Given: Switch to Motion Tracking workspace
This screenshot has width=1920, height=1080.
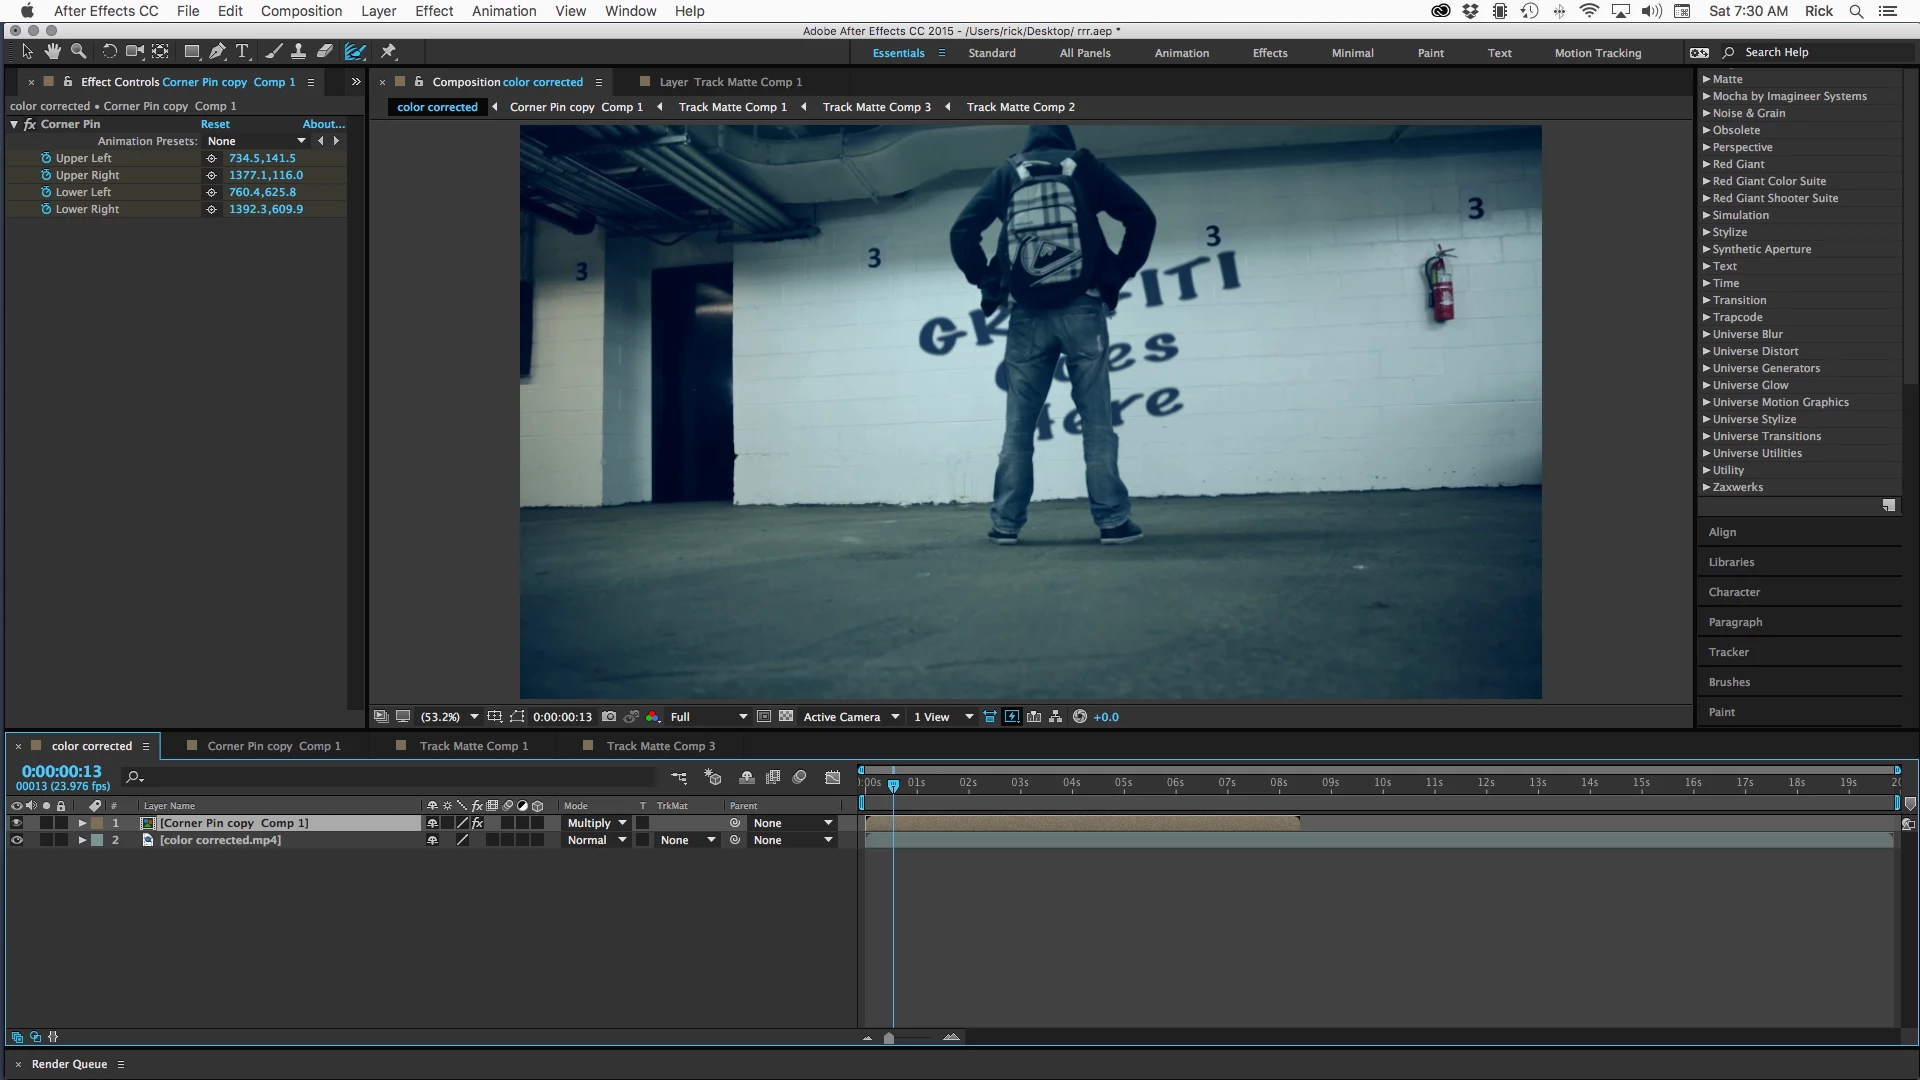Looking at the screenshot, I should 1597,53.
